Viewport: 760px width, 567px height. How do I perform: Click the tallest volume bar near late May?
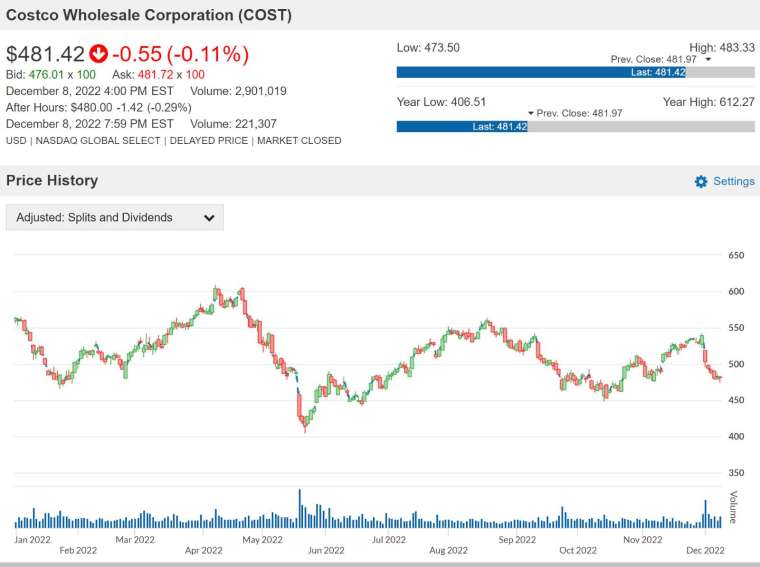click(x=300, y=508)
